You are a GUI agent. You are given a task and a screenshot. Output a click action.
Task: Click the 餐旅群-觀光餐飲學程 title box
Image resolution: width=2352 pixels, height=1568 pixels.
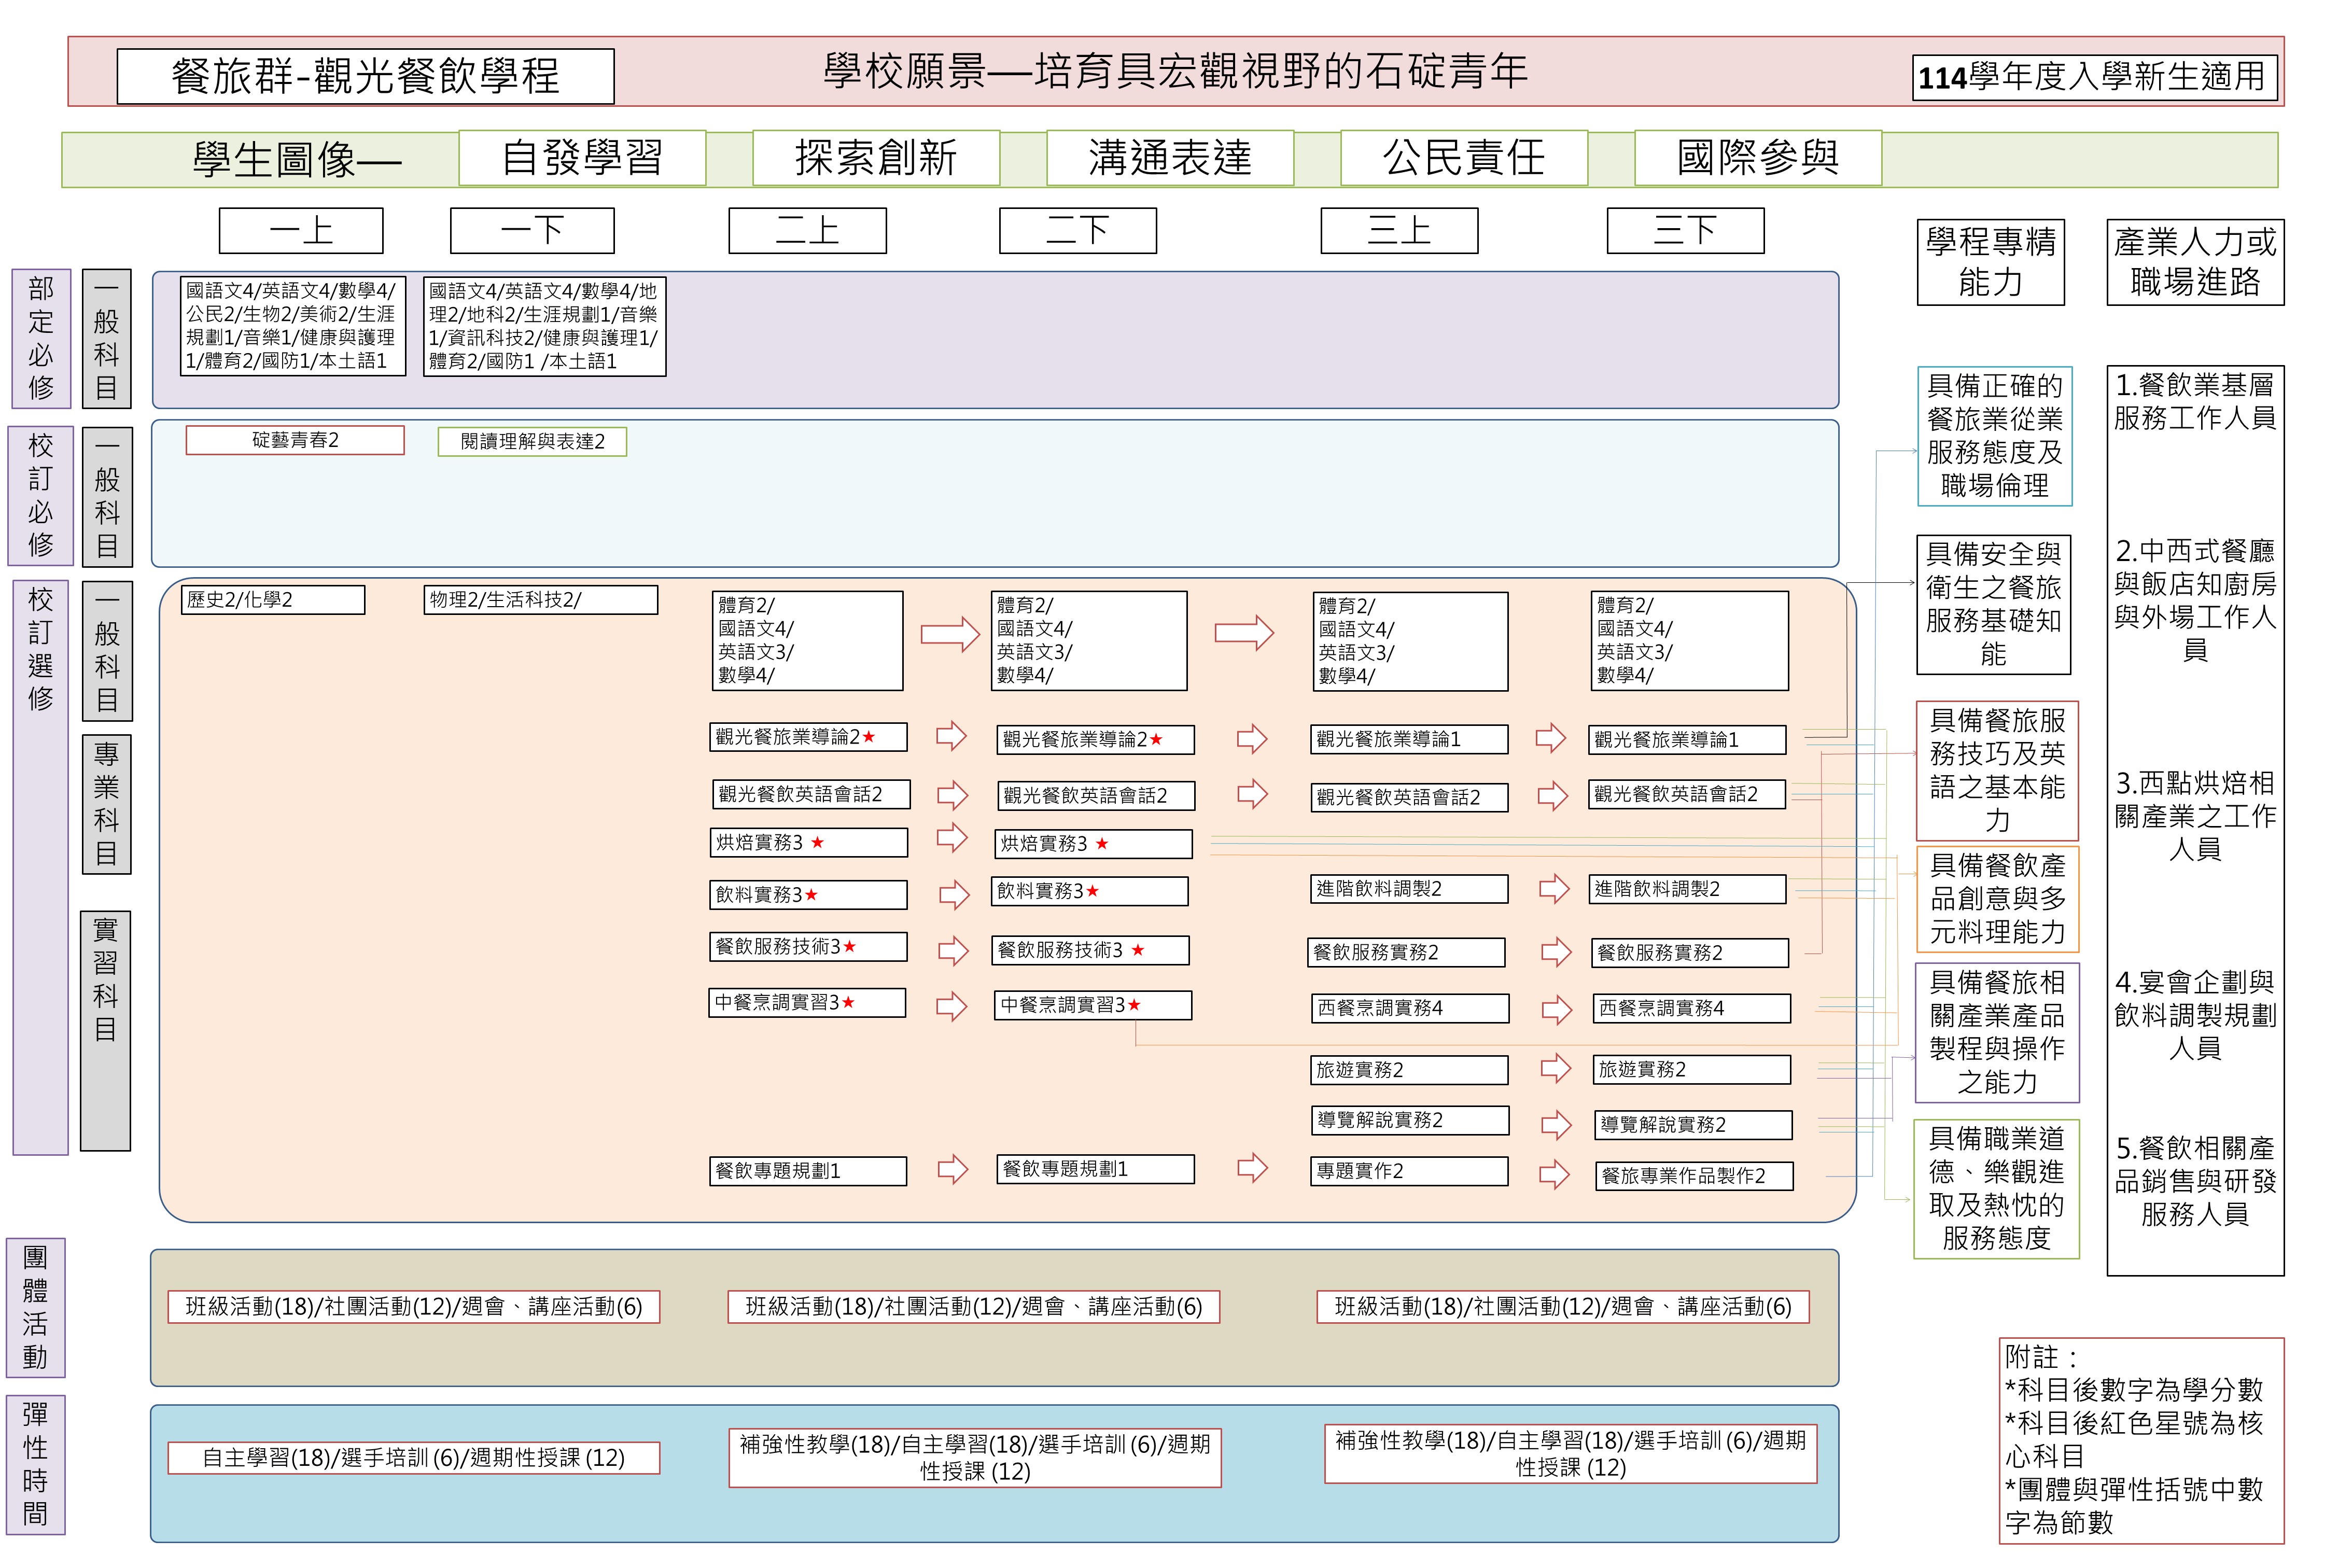[x=366, y=76]
